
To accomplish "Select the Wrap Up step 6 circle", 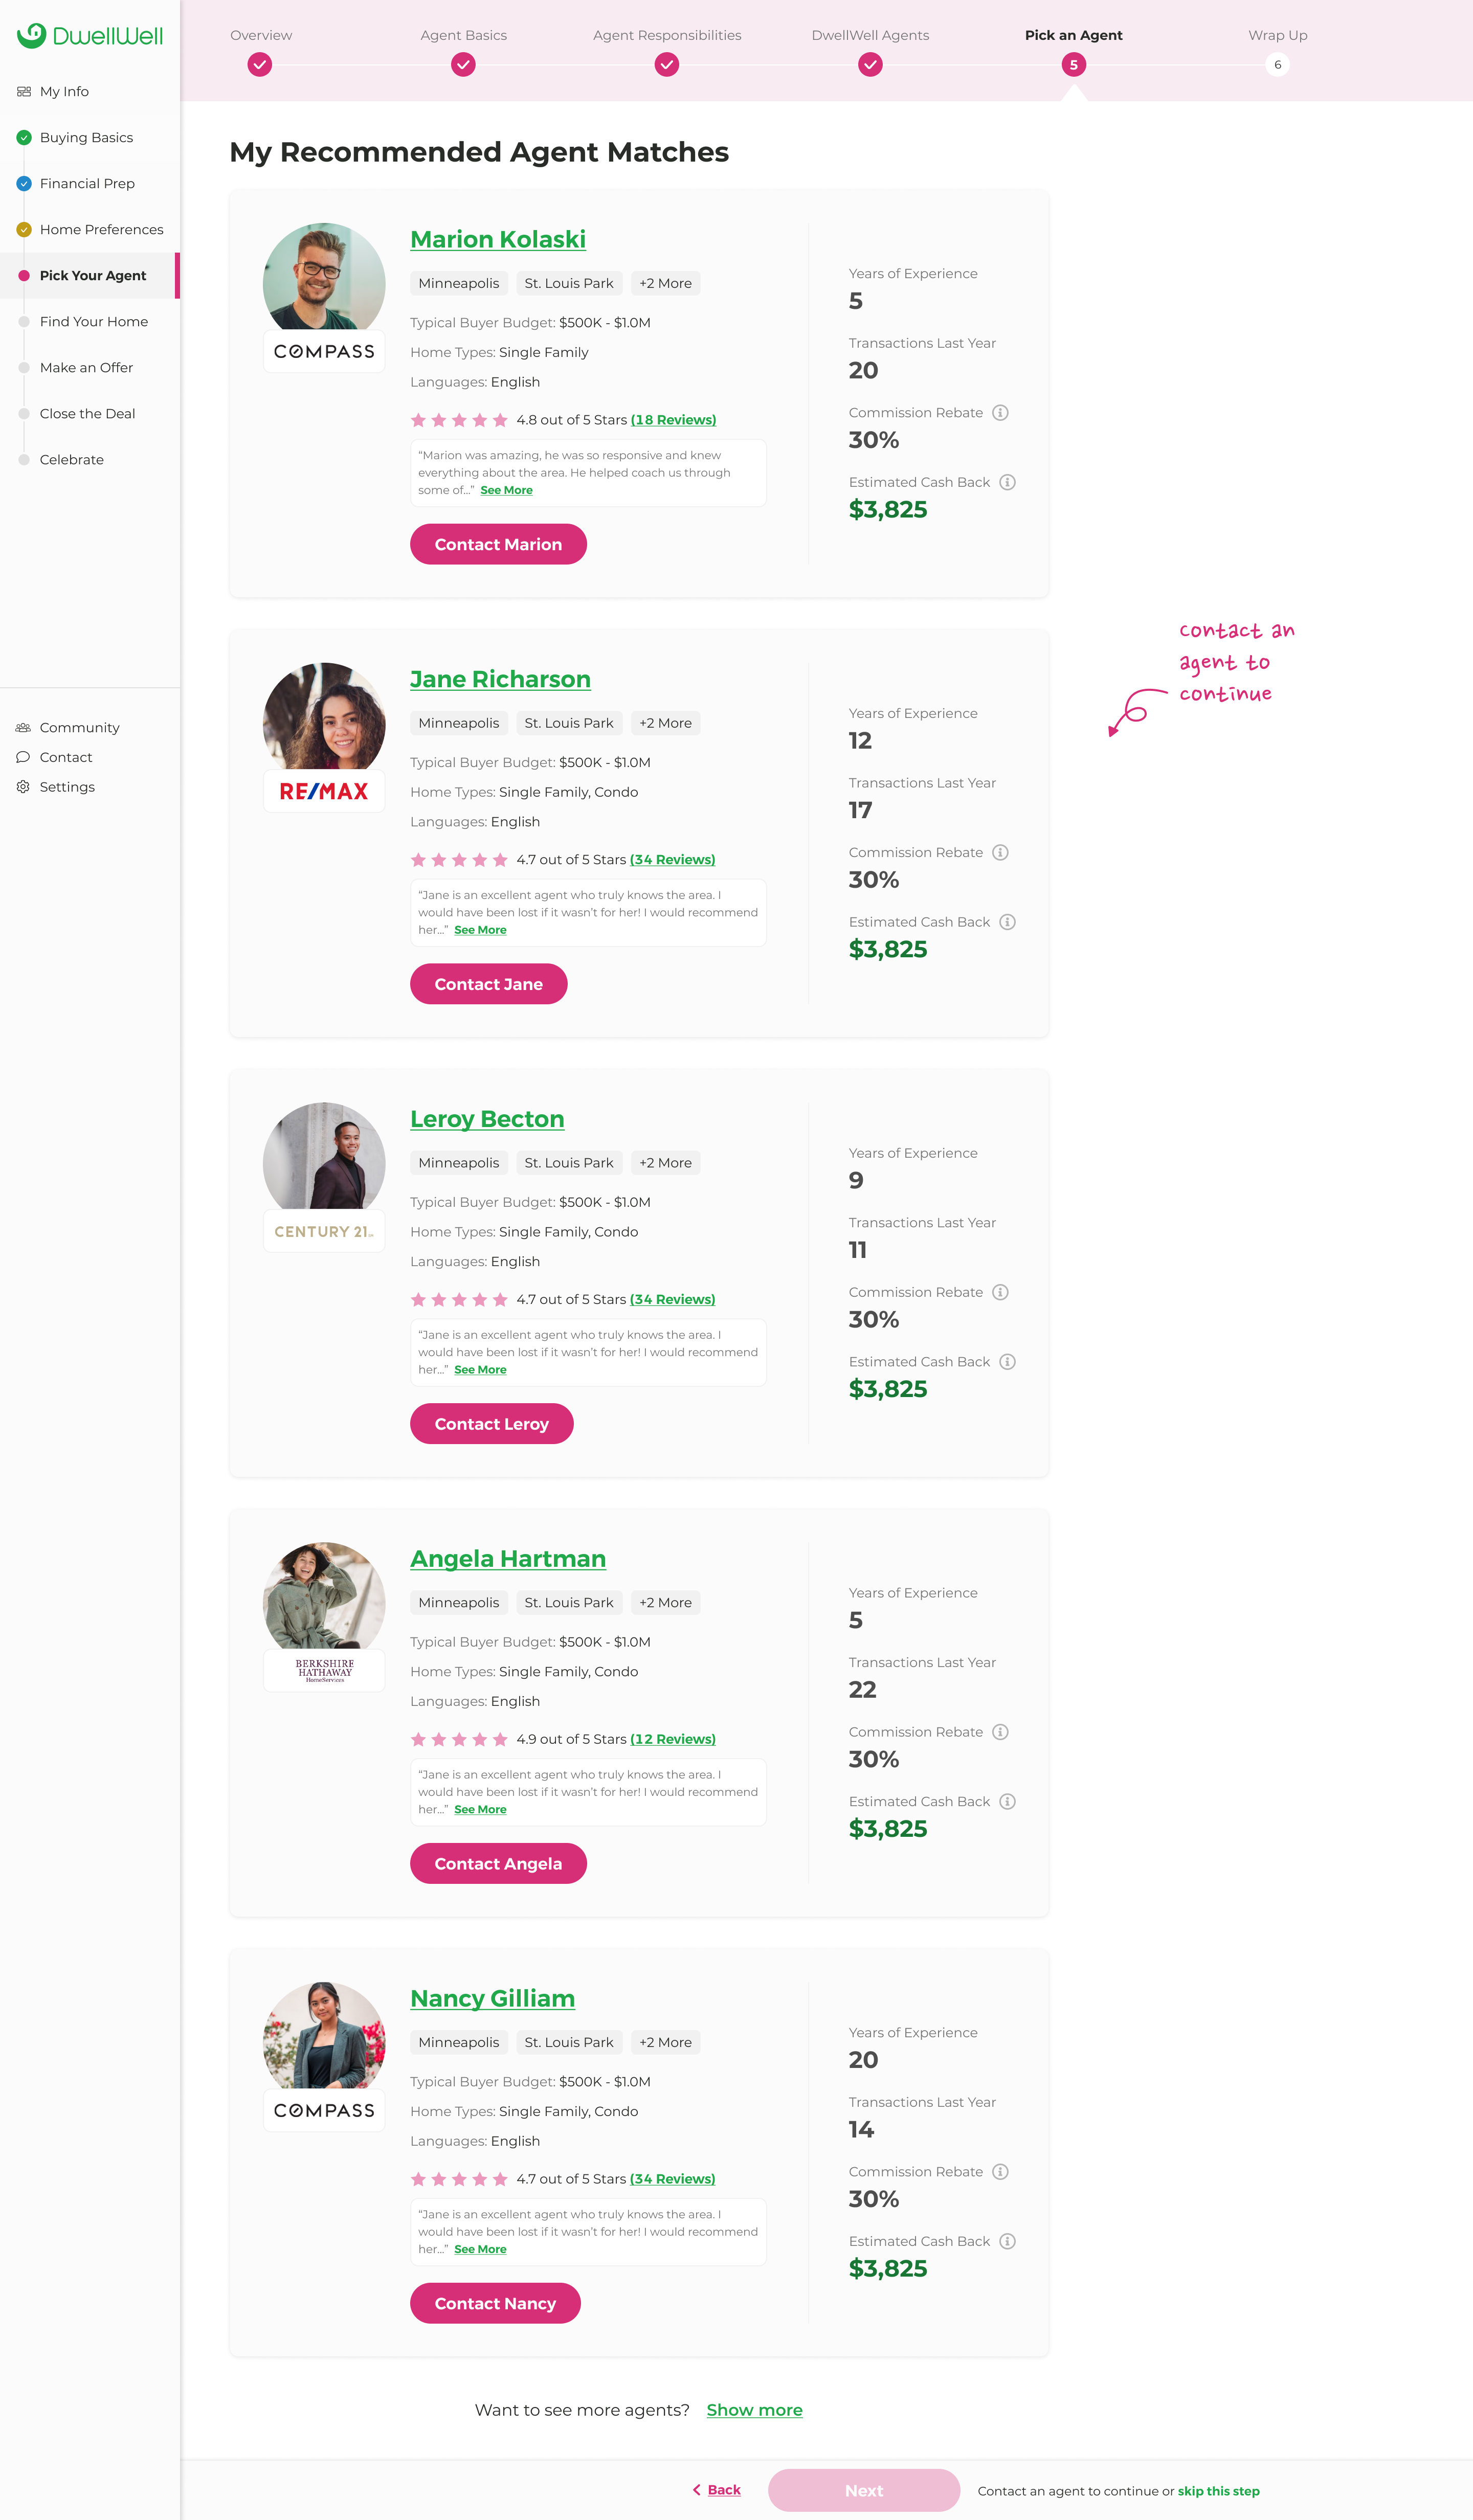I will pyautogui.click(x=1277, y=65).
